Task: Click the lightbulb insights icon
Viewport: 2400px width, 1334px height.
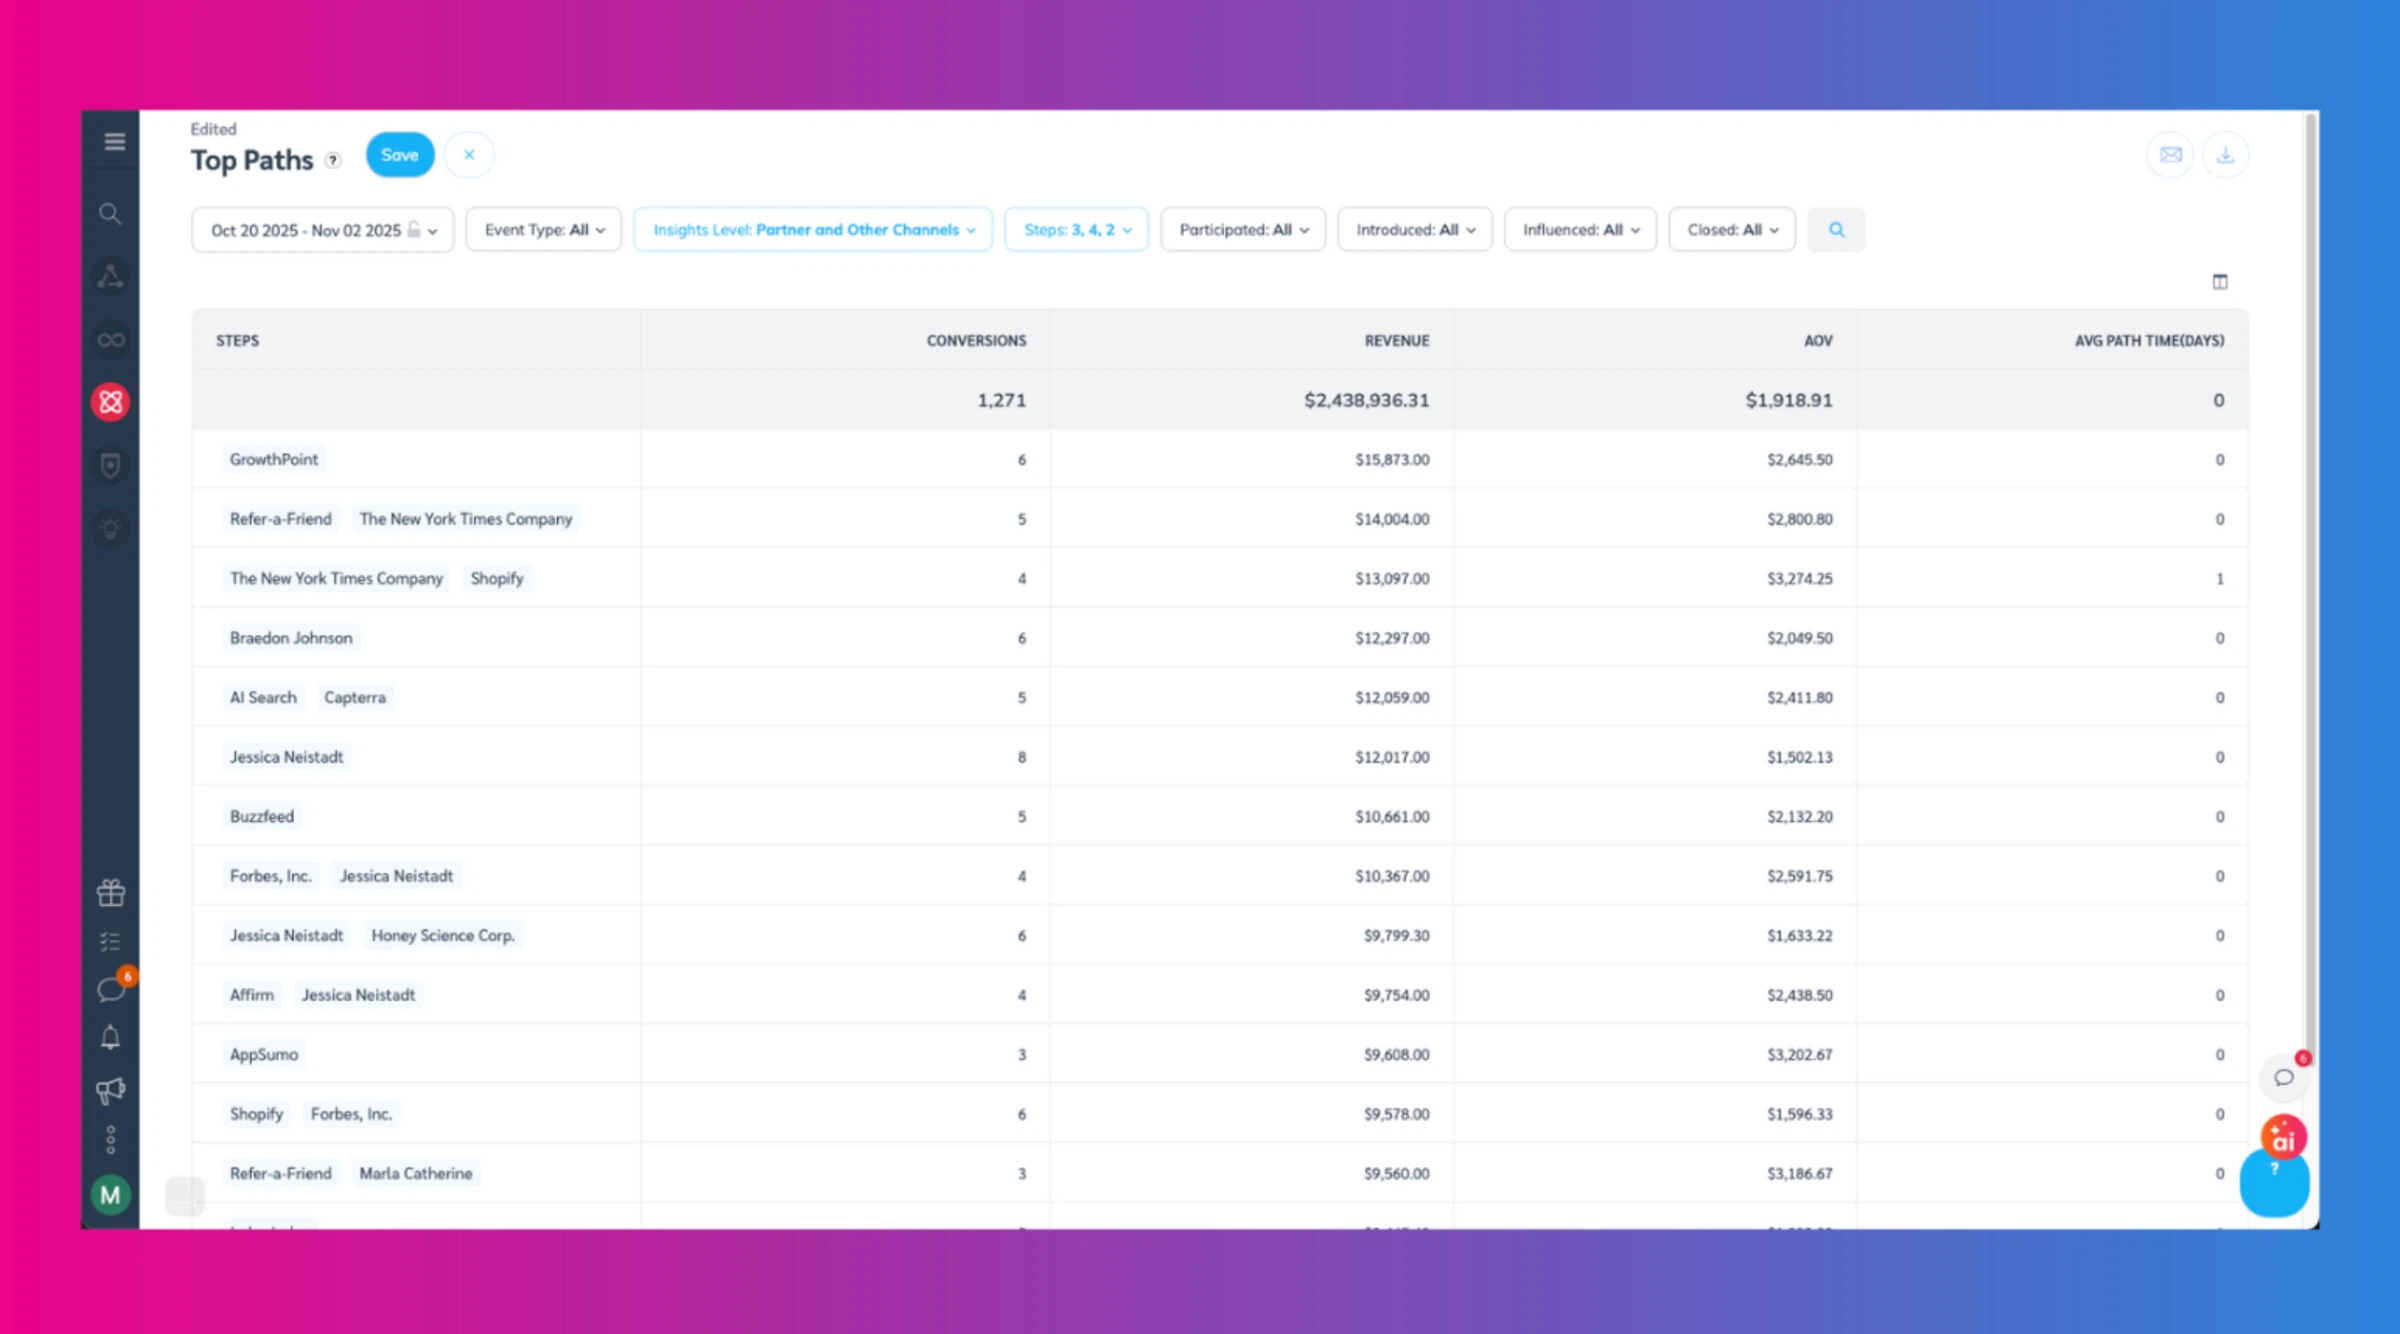Action: (x=110, y=528)
